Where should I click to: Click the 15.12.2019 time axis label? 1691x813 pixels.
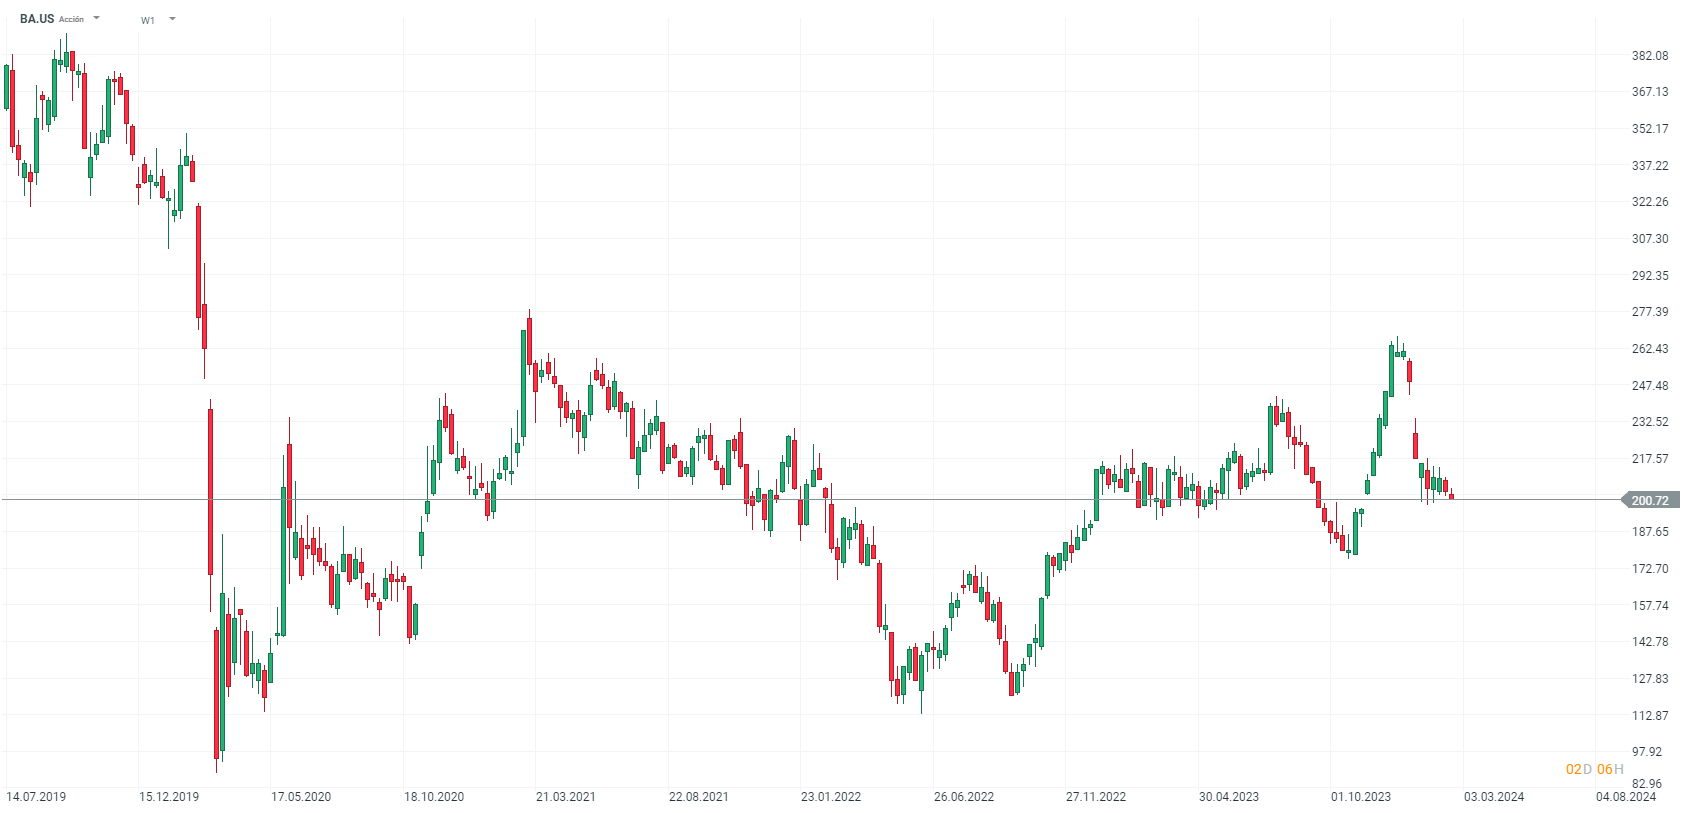click(x=169, y=797)
